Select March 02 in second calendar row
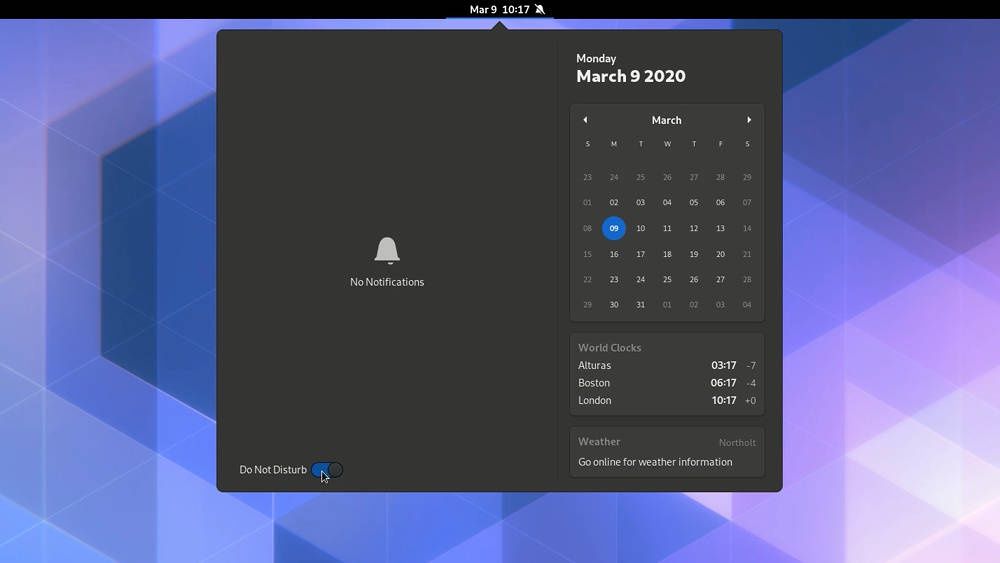This screenshot has height=563, width=1000. (614, 203)
